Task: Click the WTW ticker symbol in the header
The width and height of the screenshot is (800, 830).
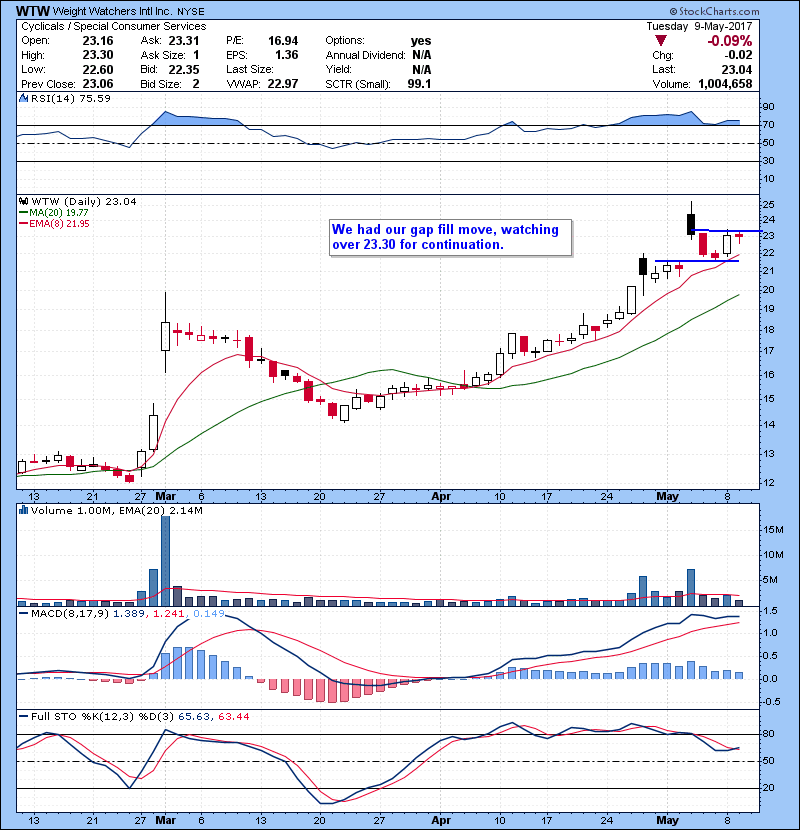Action: click(33, 11)
